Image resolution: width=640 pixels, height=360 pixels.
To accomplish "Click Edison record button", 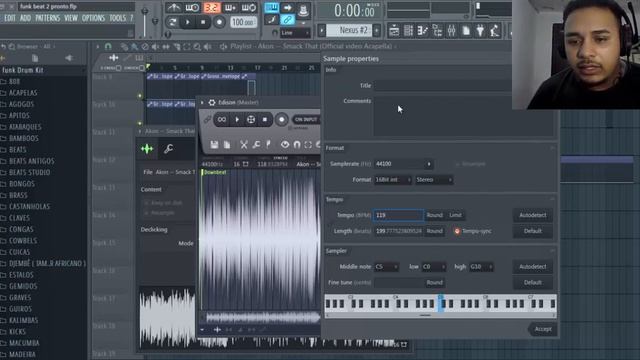I will click(x=281, y=120).
